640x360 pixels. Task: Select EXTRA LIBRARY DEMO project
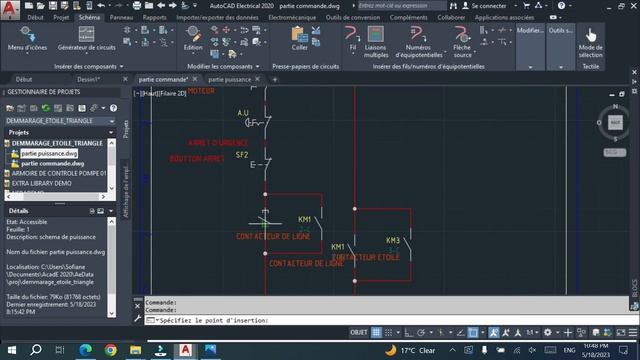[41, 183]
